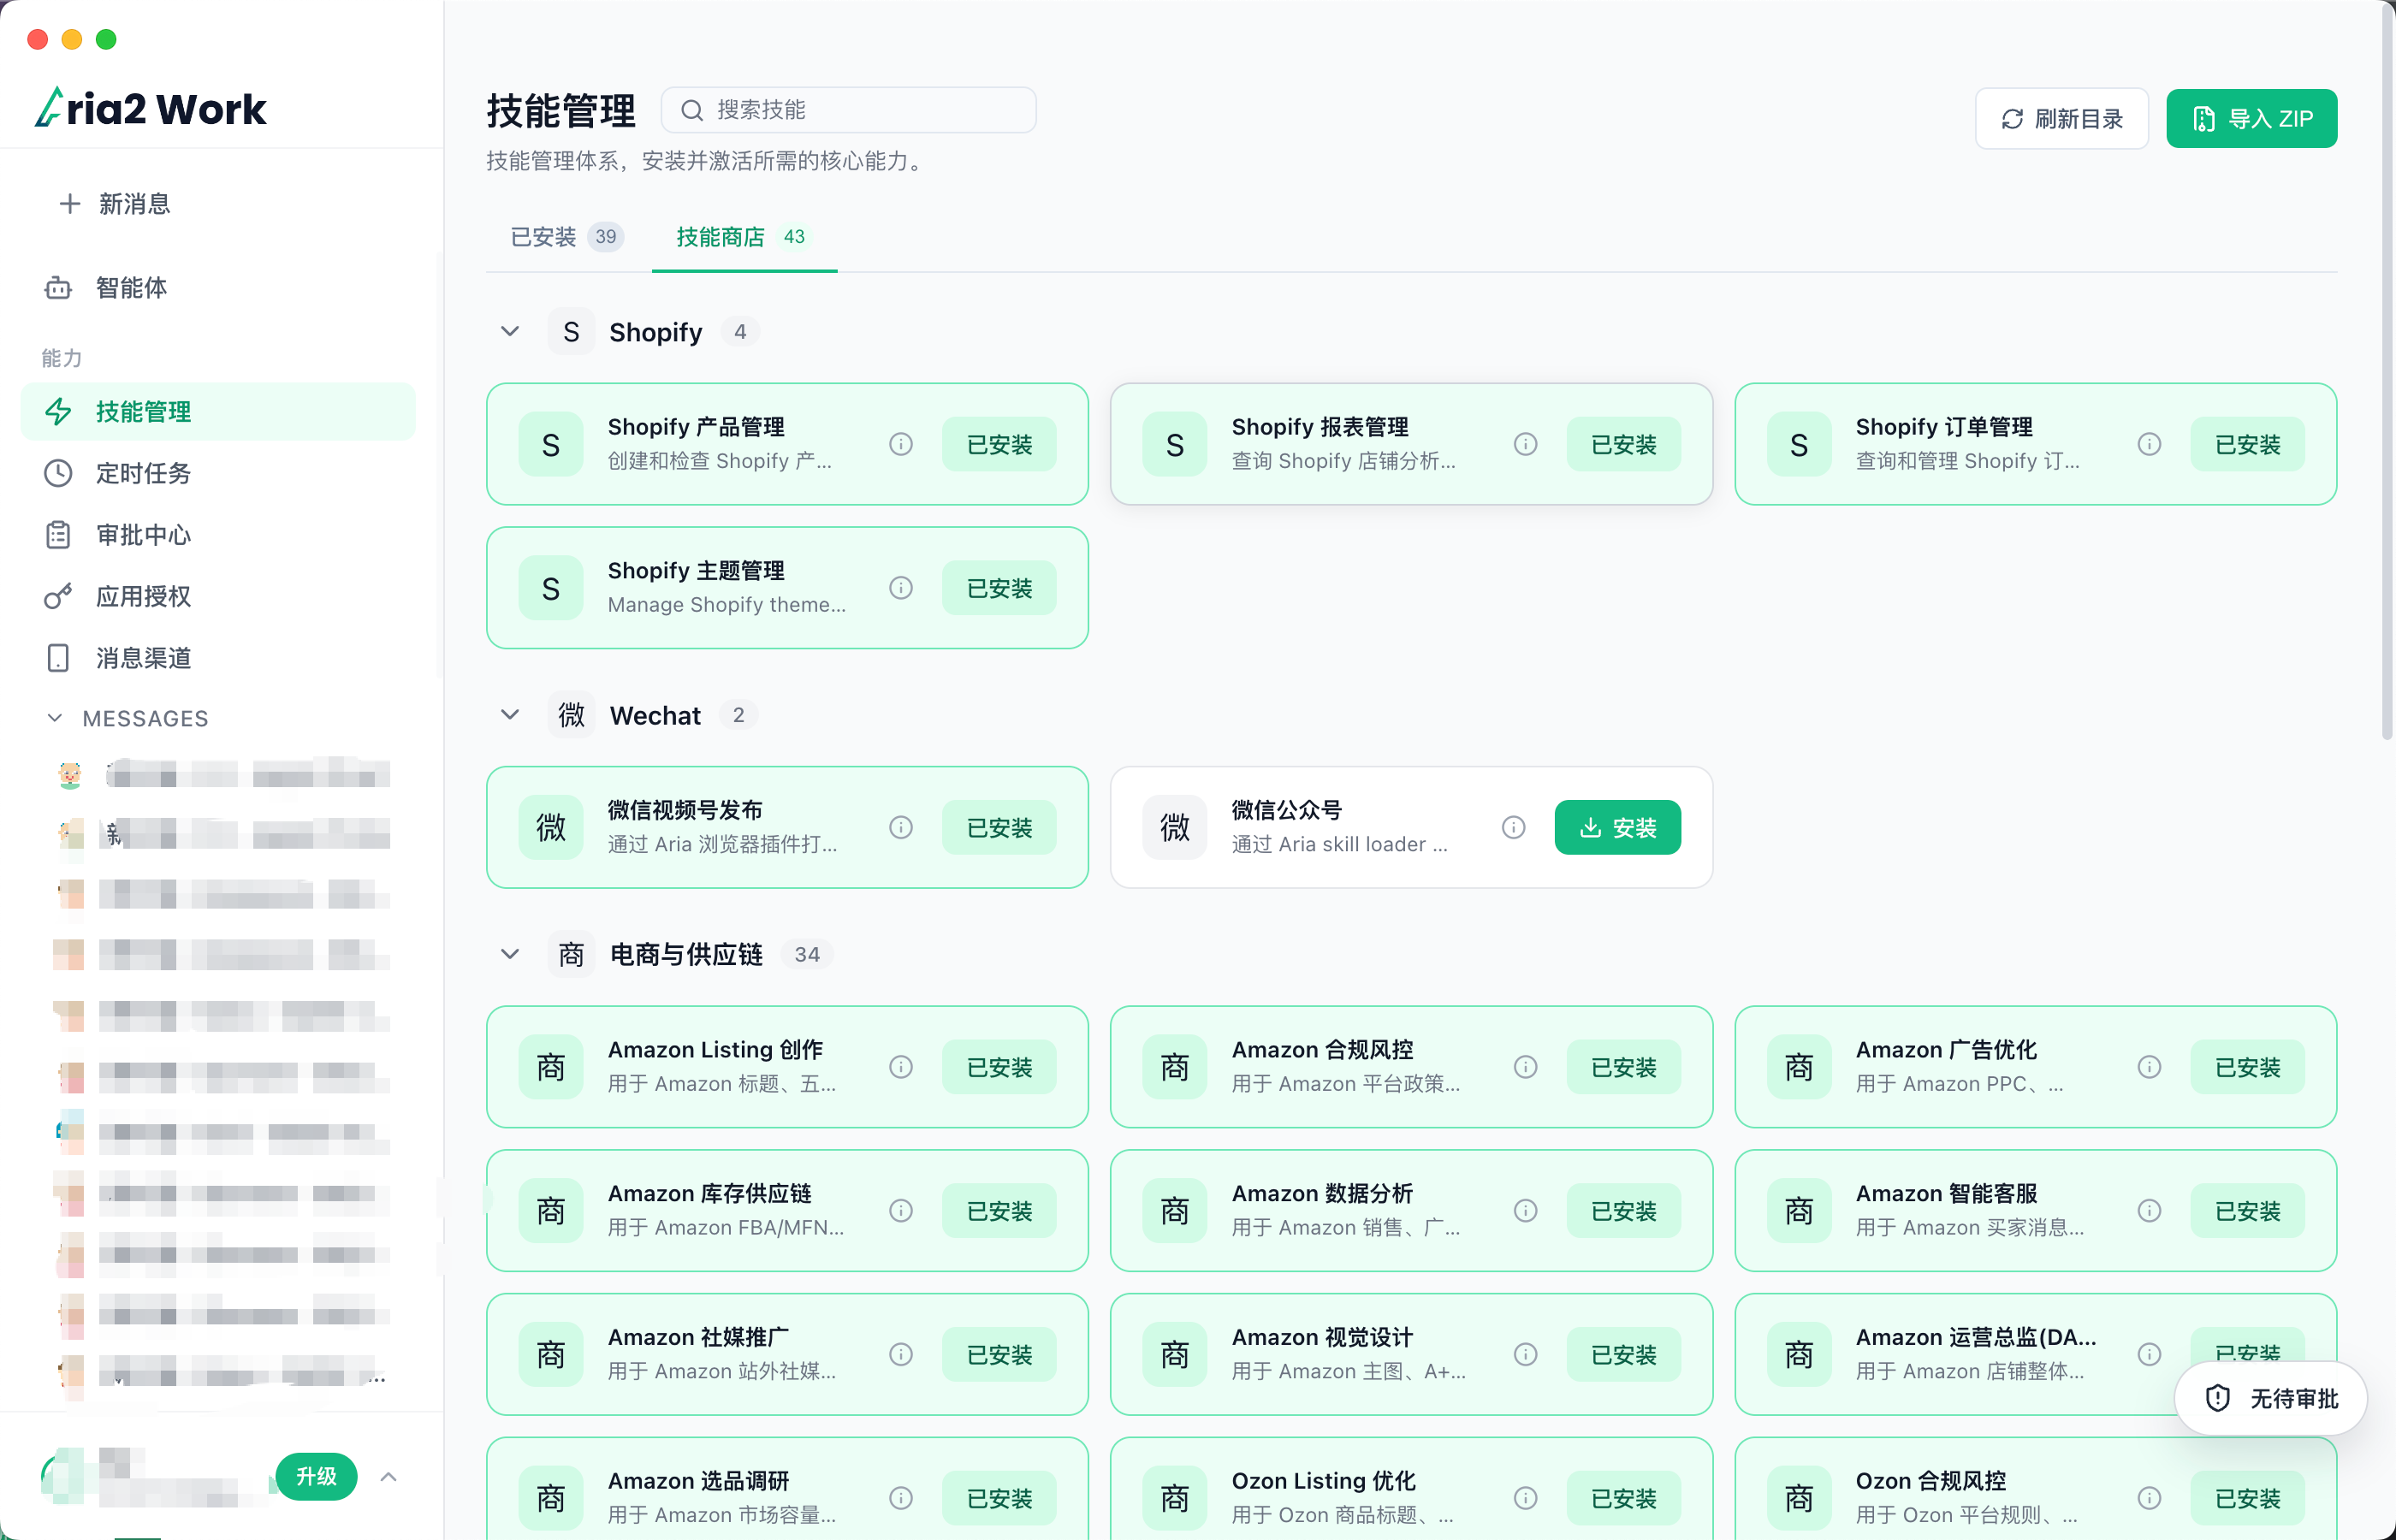Click the Shopify category S badge
The height and width of the screenshot is (1540, 2396).
571,331
